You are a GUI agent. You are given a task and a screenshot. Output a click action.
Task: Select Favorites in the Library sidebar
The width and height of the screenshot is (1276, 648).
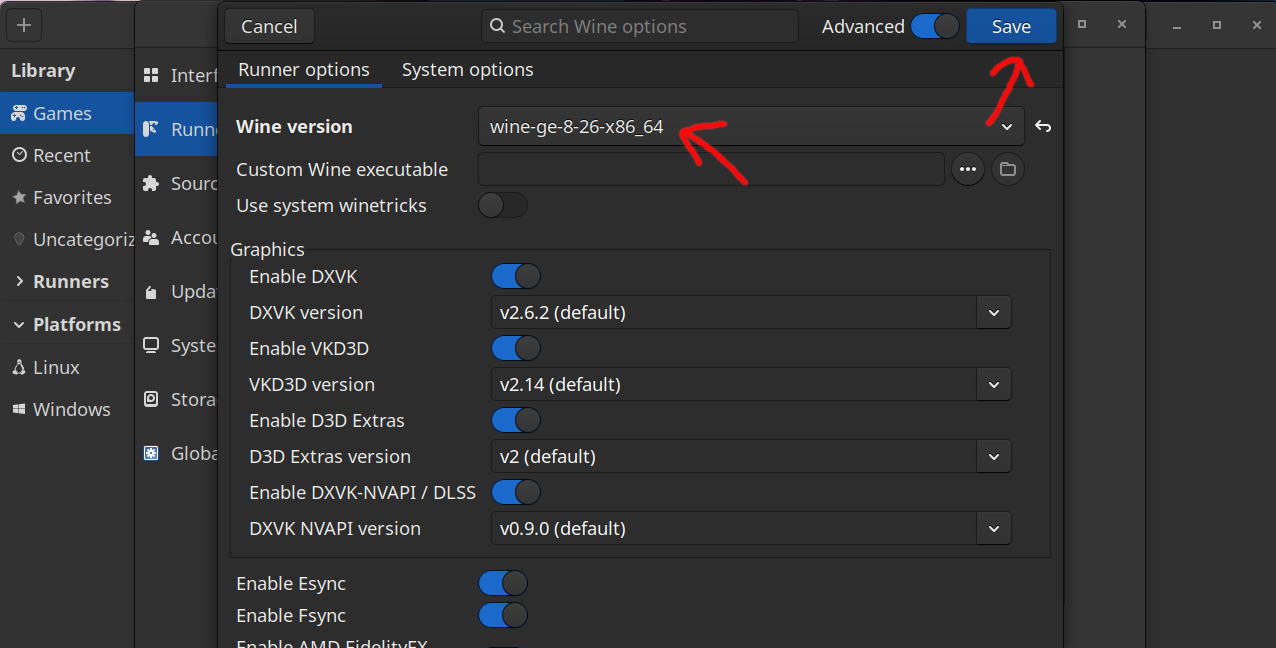(x=67, y=197)
